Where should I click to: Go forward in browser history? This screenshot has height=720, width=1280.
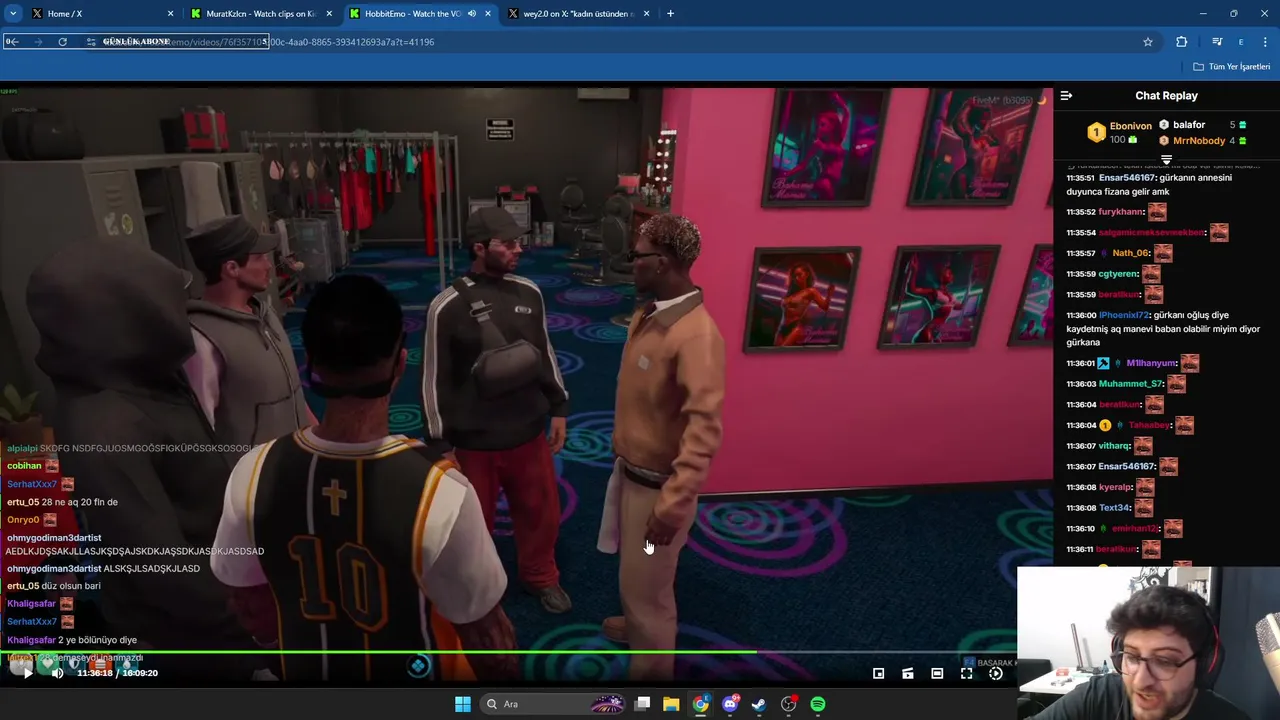38,42
